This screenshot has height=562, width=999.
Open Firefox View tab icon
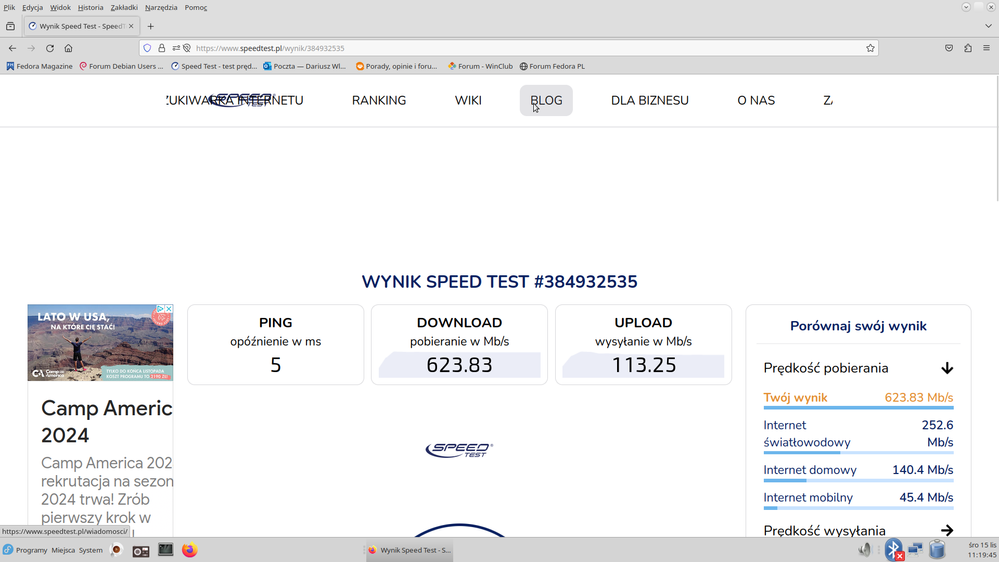[x=10, y=26]
